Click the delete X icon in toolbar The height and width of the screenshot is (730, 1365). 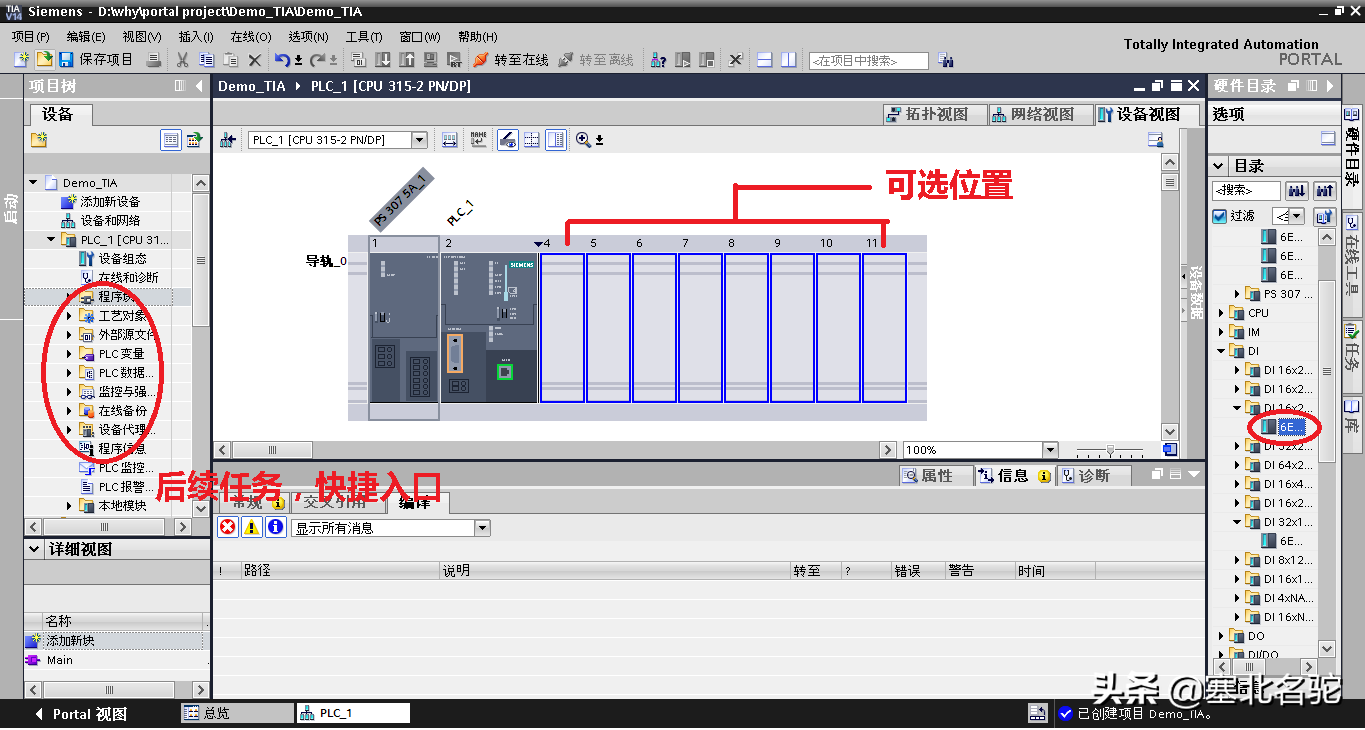tap(255, 60)
